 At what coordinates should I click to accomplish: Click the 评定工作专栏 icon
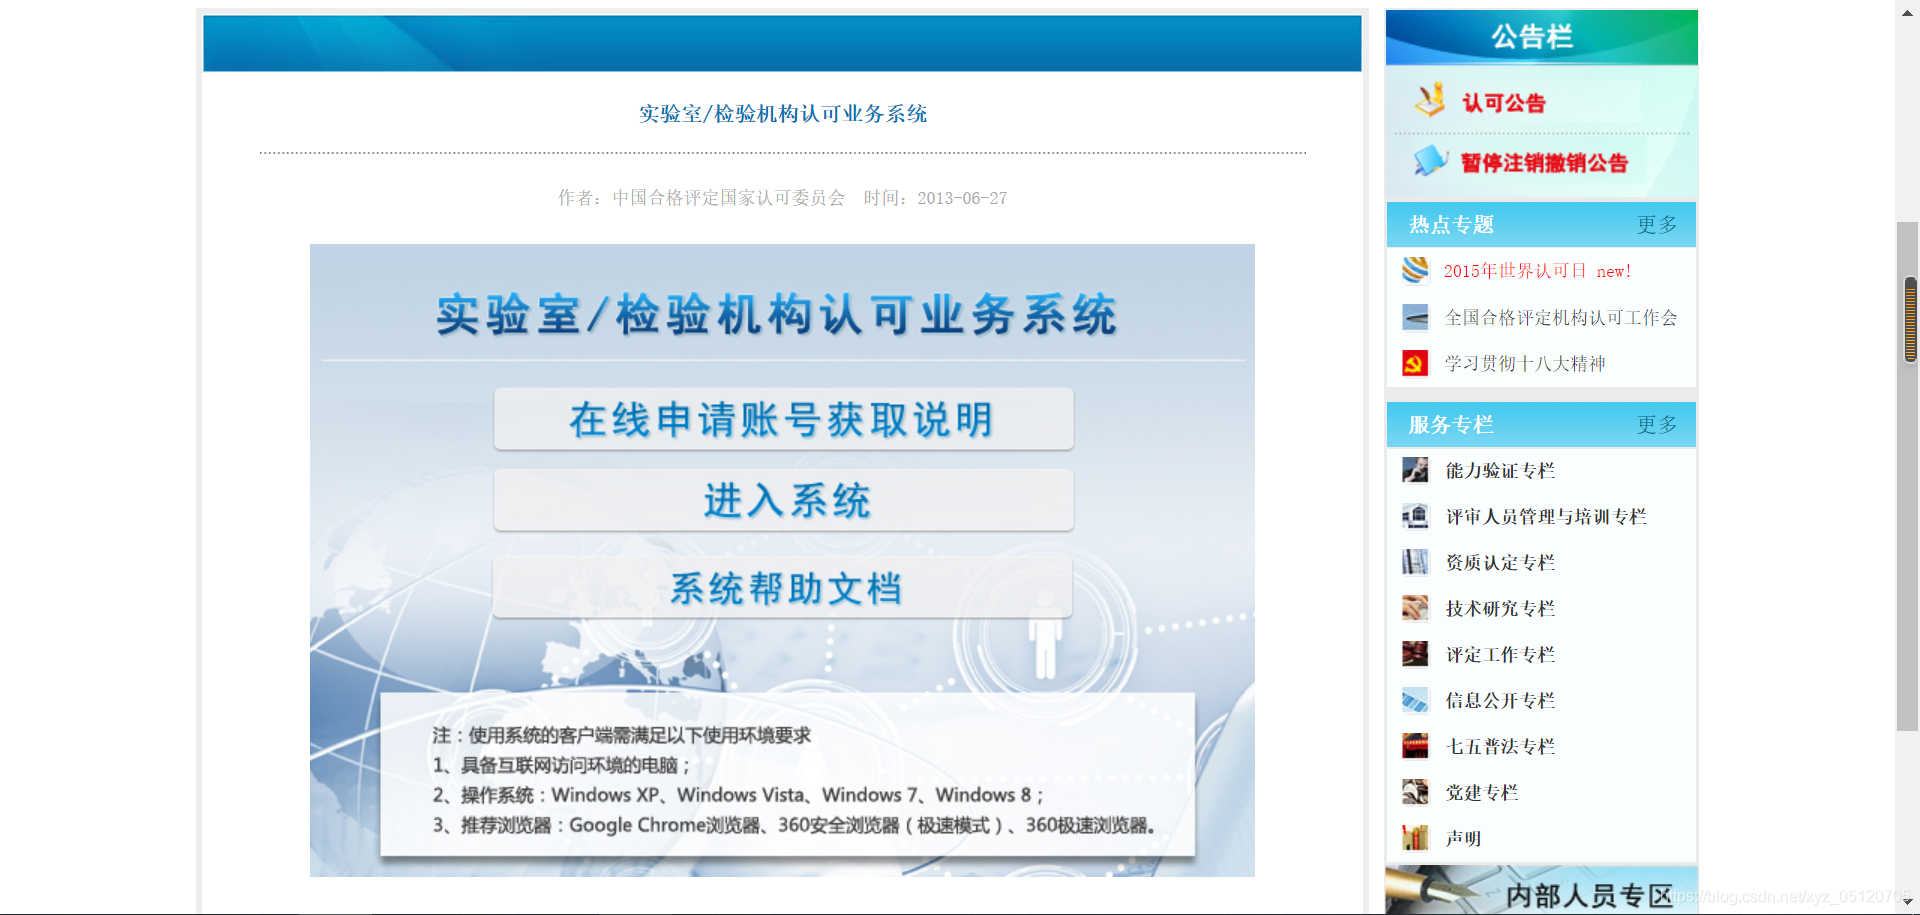pos(1415,654)
